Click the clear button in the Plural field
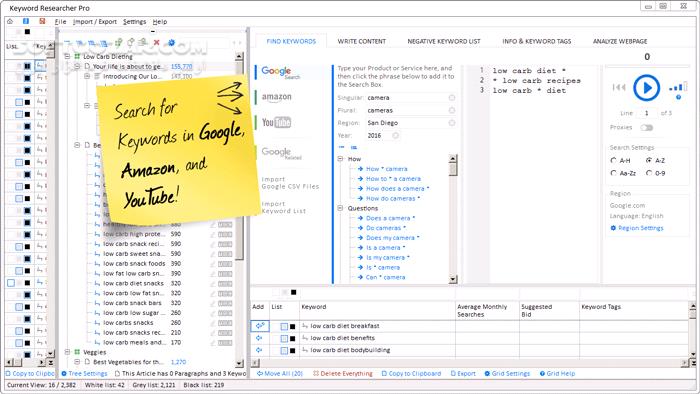The image size is (700, 394). [x=452, y=110]
